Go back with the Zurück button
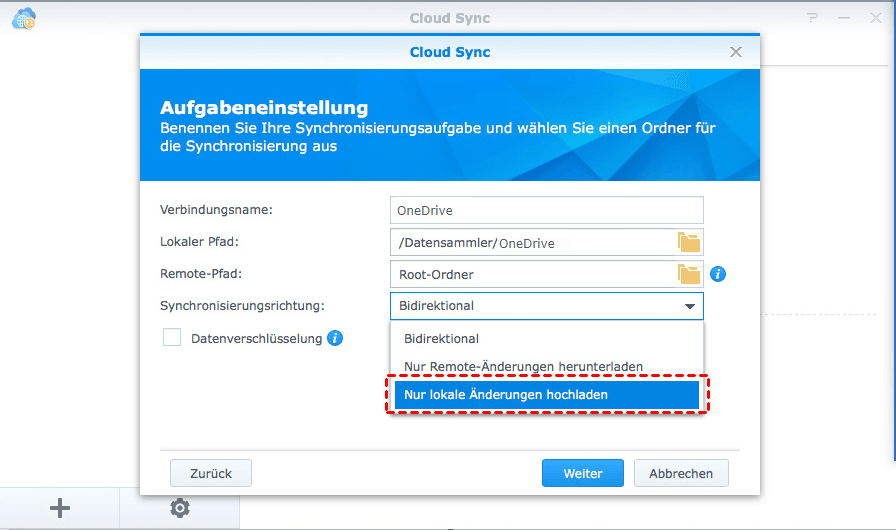Viewport: 896px width, 530px height. (x=210, y=473)
